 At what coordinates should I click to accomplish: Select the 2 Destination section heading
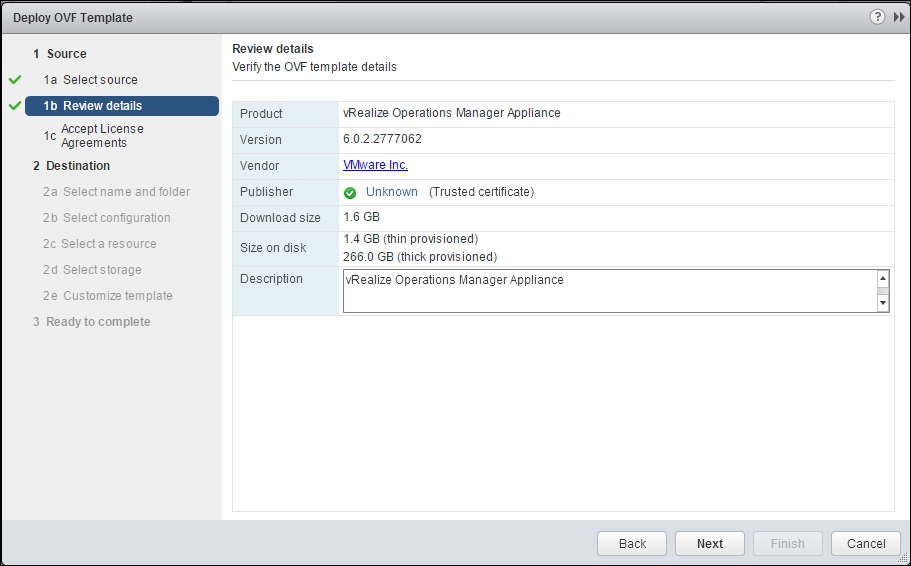click(71, 166)
